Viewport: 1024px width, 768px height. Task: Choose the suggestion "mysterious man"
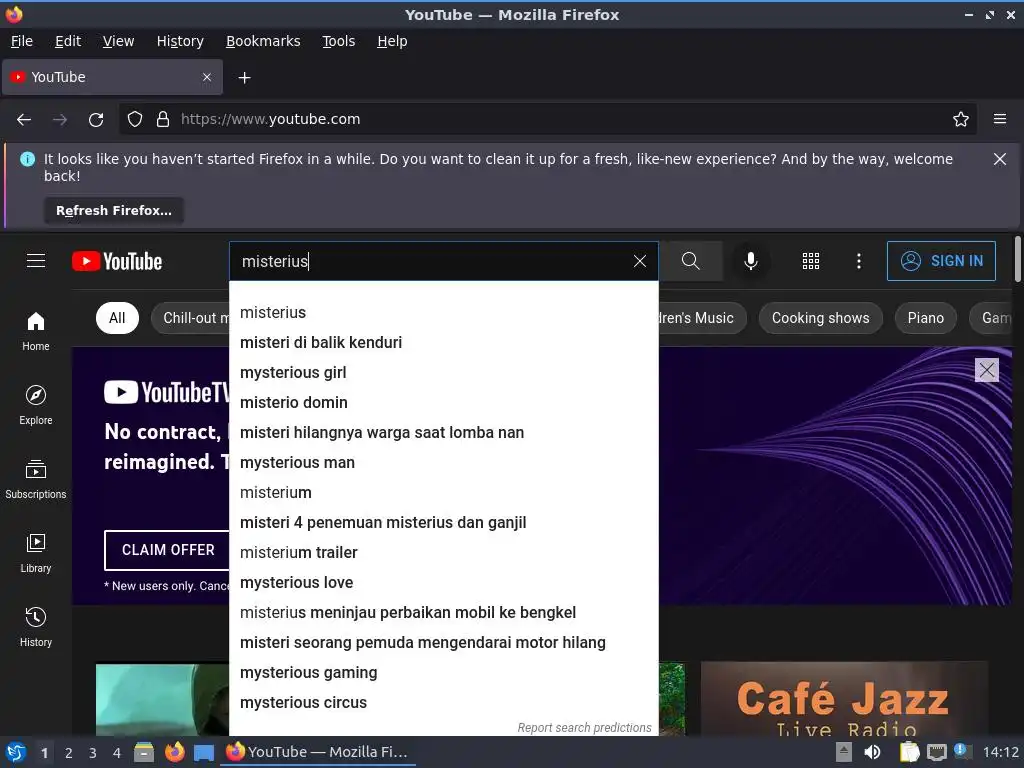(x=444, y=462)
